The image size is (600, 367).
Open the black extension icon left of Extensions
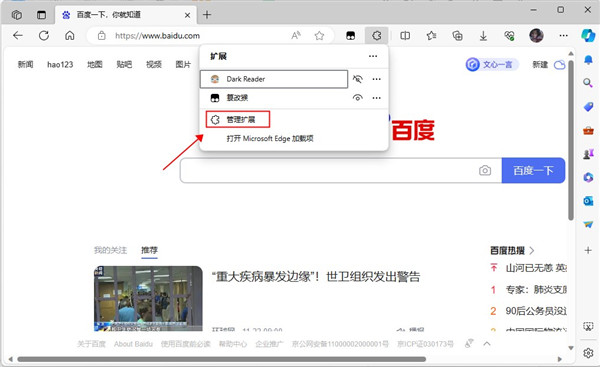click(351, 36)
